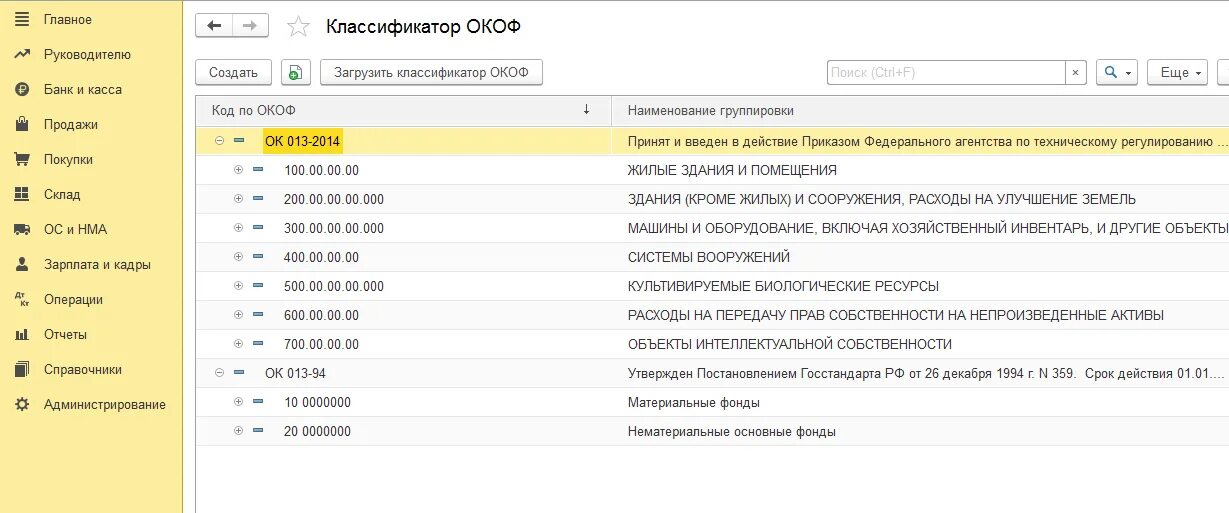Click the back navigation arrow
The image size is (1229, 513).
click(x=214, y=26)
